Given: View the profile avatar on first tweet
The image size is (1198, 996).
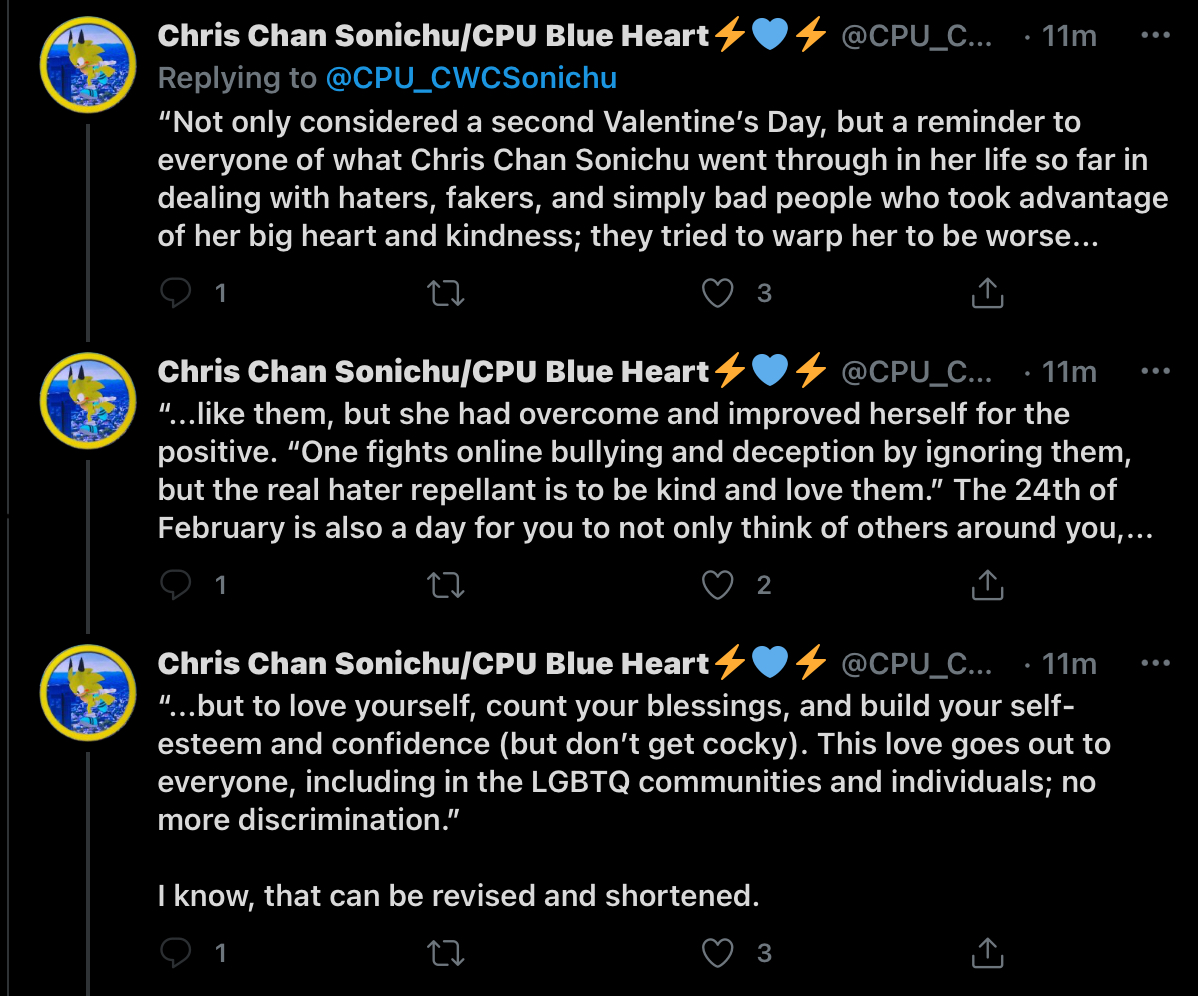Looking at the screenshot, I should coord(88,65).
